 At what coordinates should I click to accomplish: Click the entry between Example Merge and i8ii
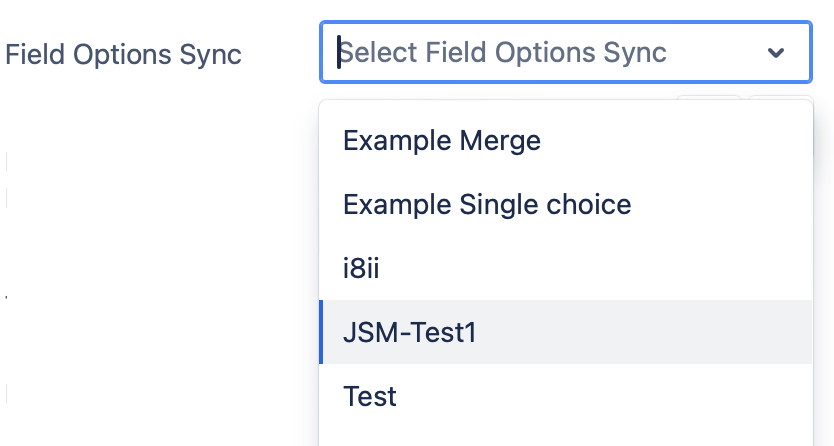pos(487,205)
